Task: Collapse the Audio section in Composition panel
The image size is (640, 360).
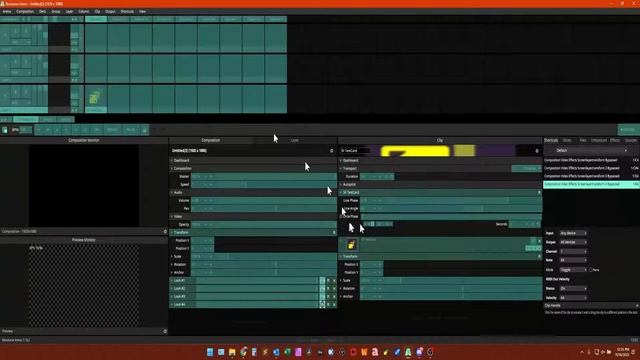Action: pos(172,192)
